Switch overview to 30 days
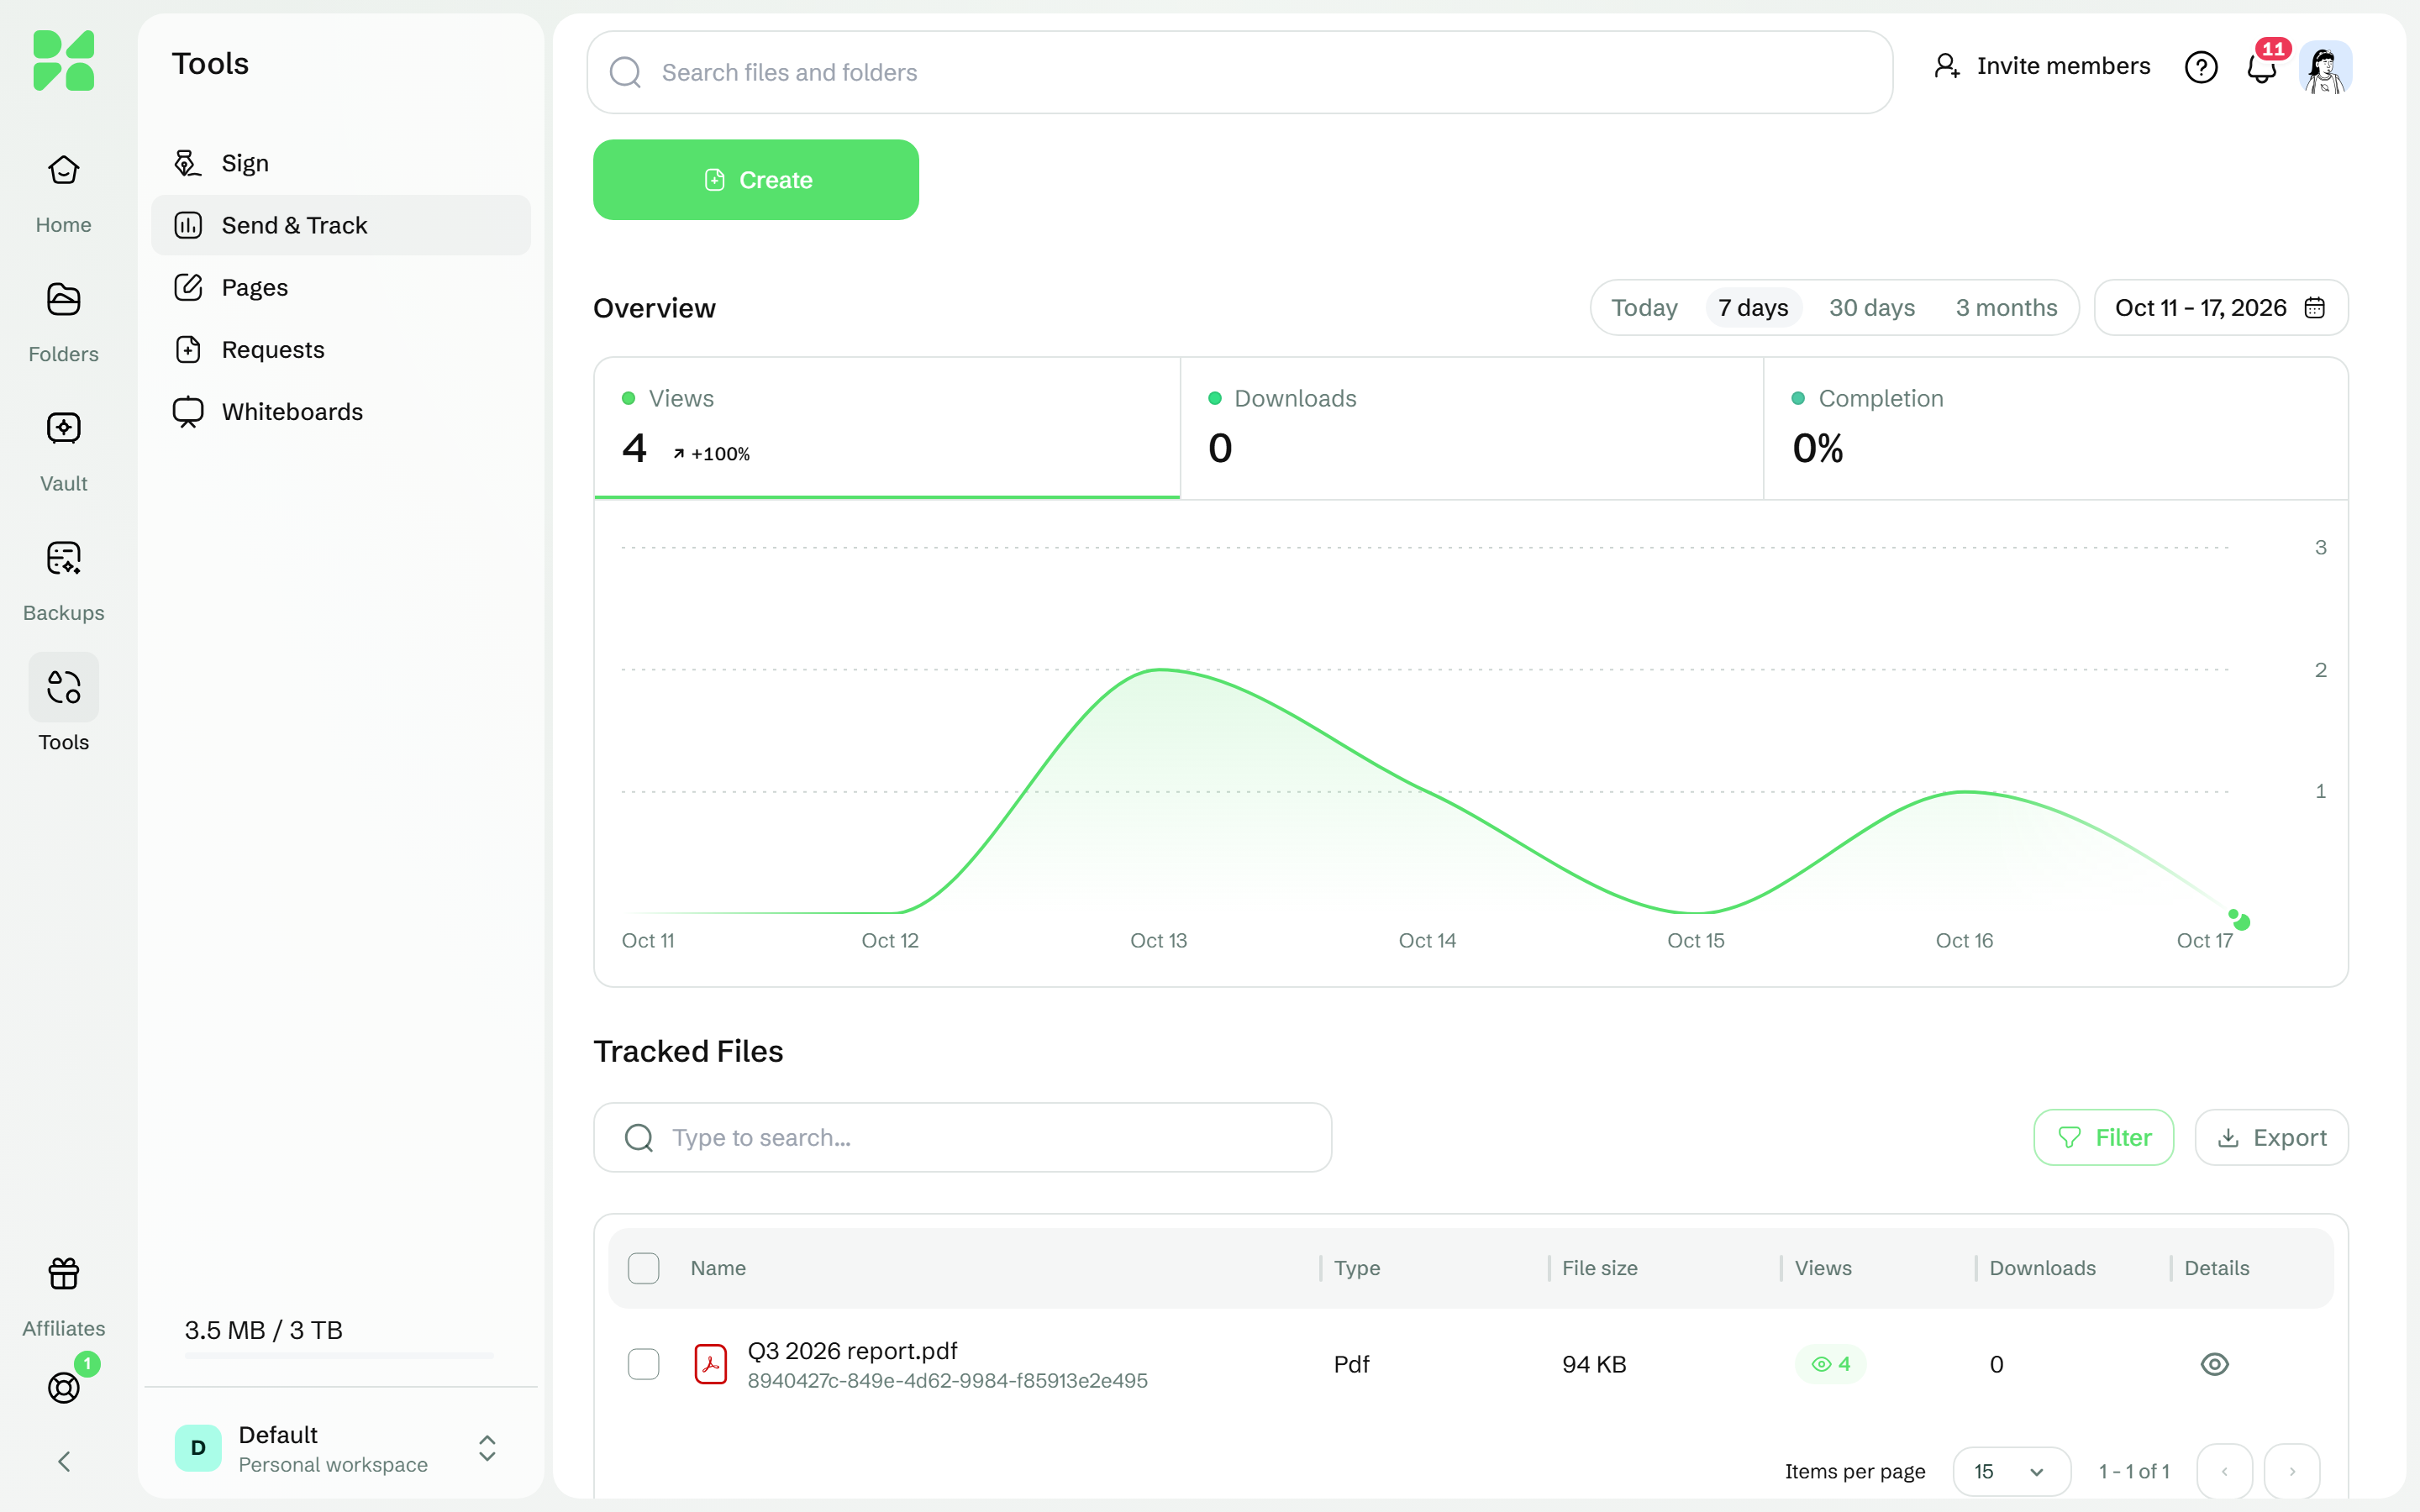 1872,307
